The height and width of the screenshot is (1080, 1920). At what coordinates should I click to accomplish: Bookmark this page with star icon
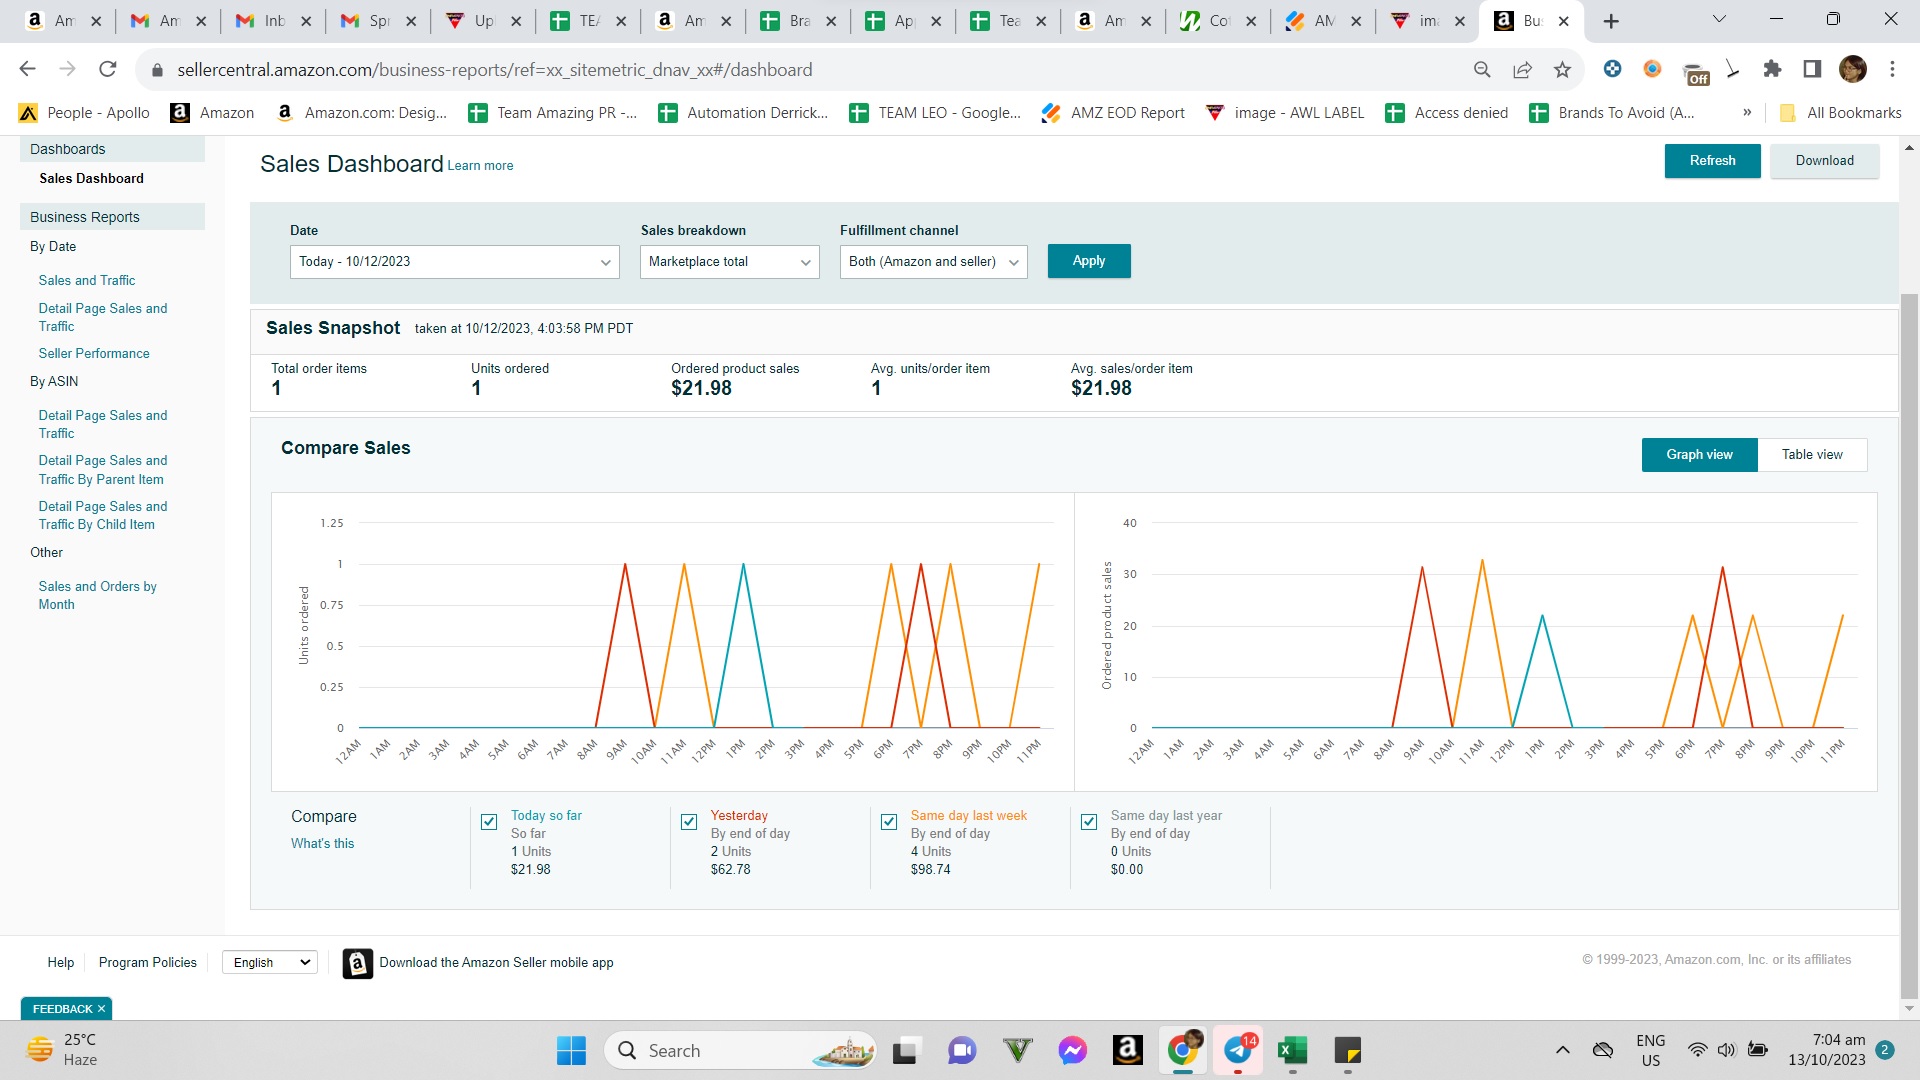1562,69
